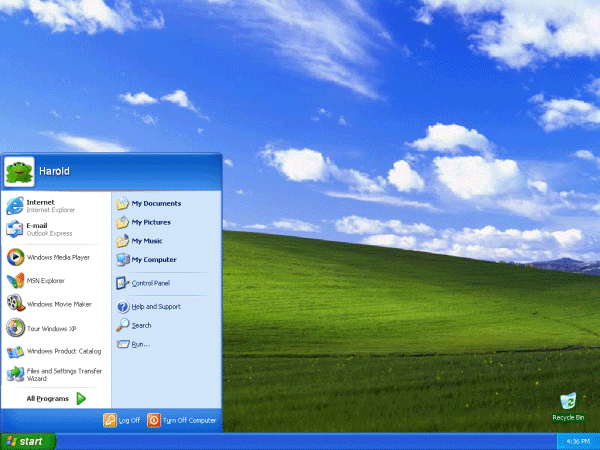
Task: Click the Internet text label
Action: point(40,202)
